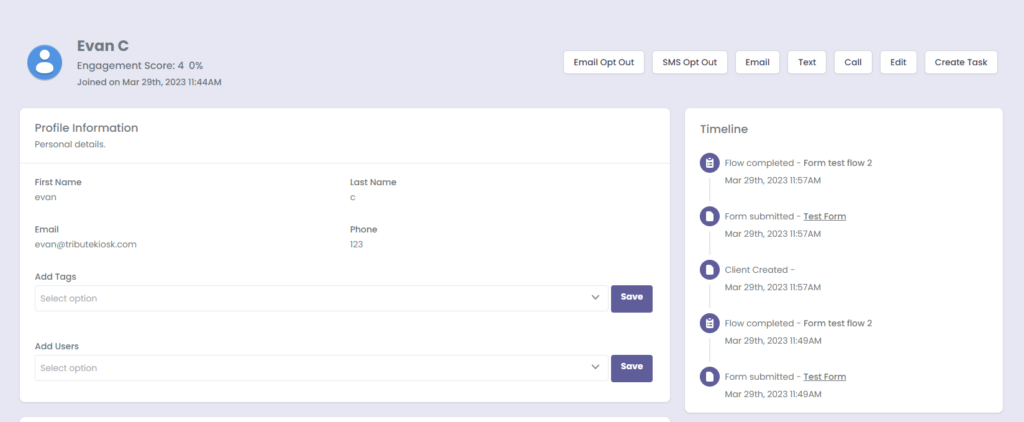
Task: Save the selected tags
Action: point(631,298)
